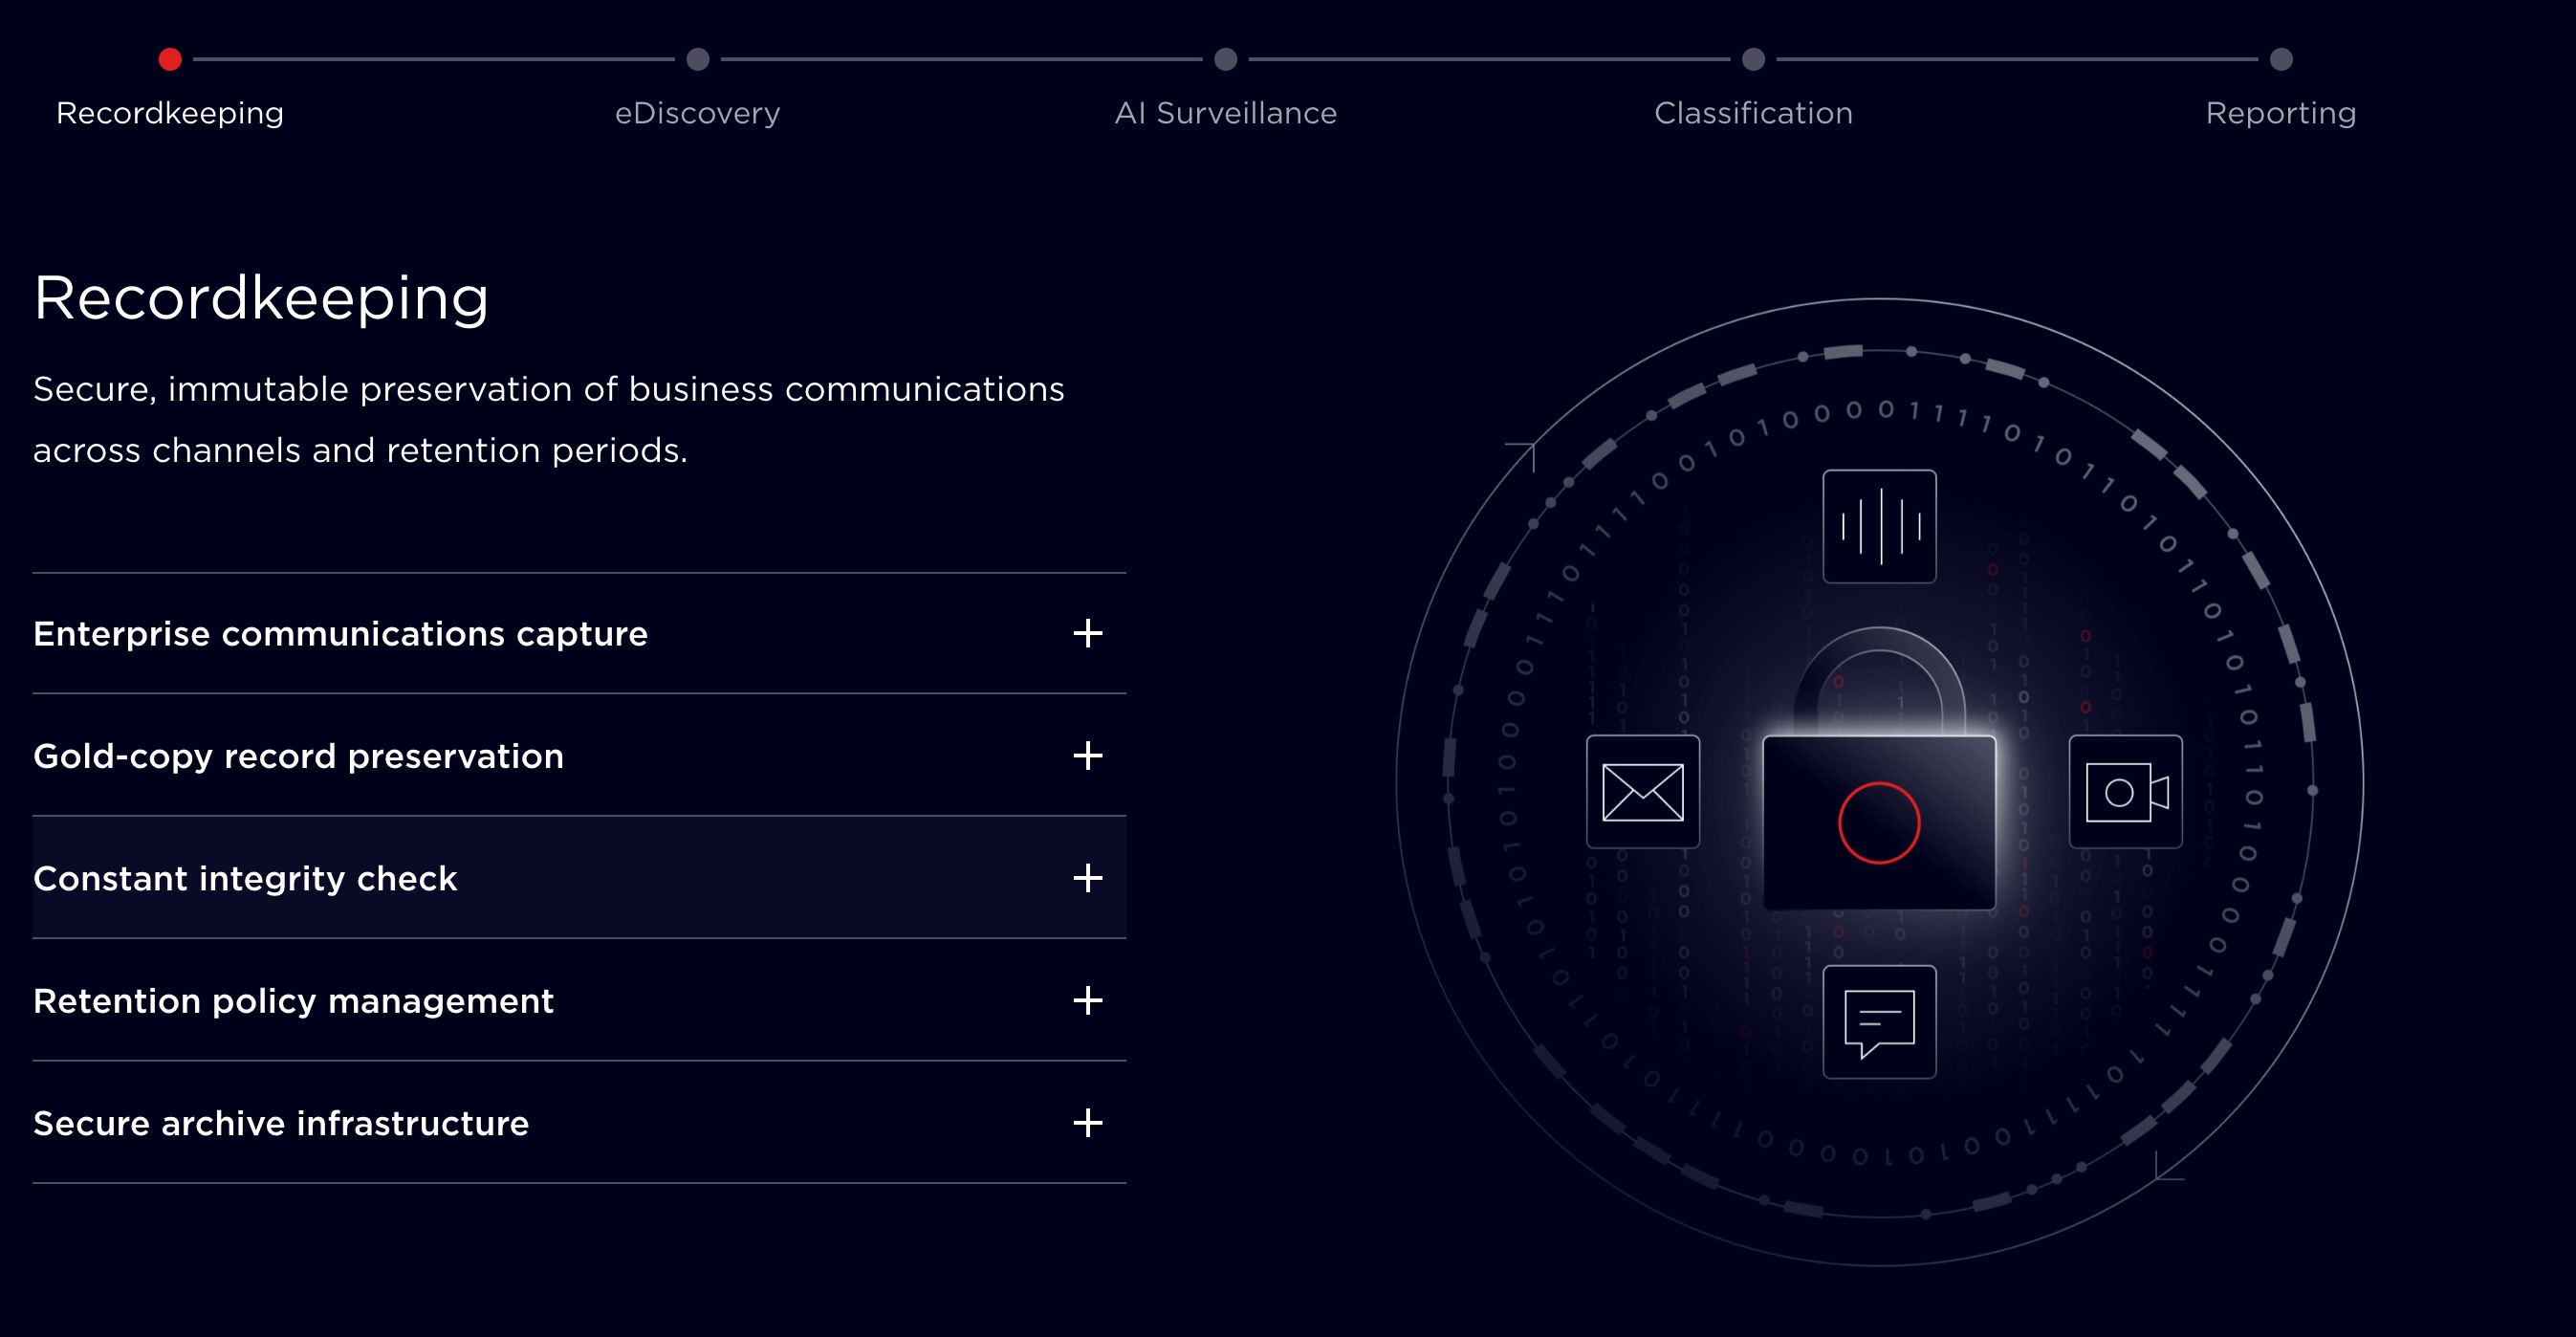Switch to the Classification tab
Image resolution: width=2576 pixels, height=1337 pixels.
pos(1753,113)
